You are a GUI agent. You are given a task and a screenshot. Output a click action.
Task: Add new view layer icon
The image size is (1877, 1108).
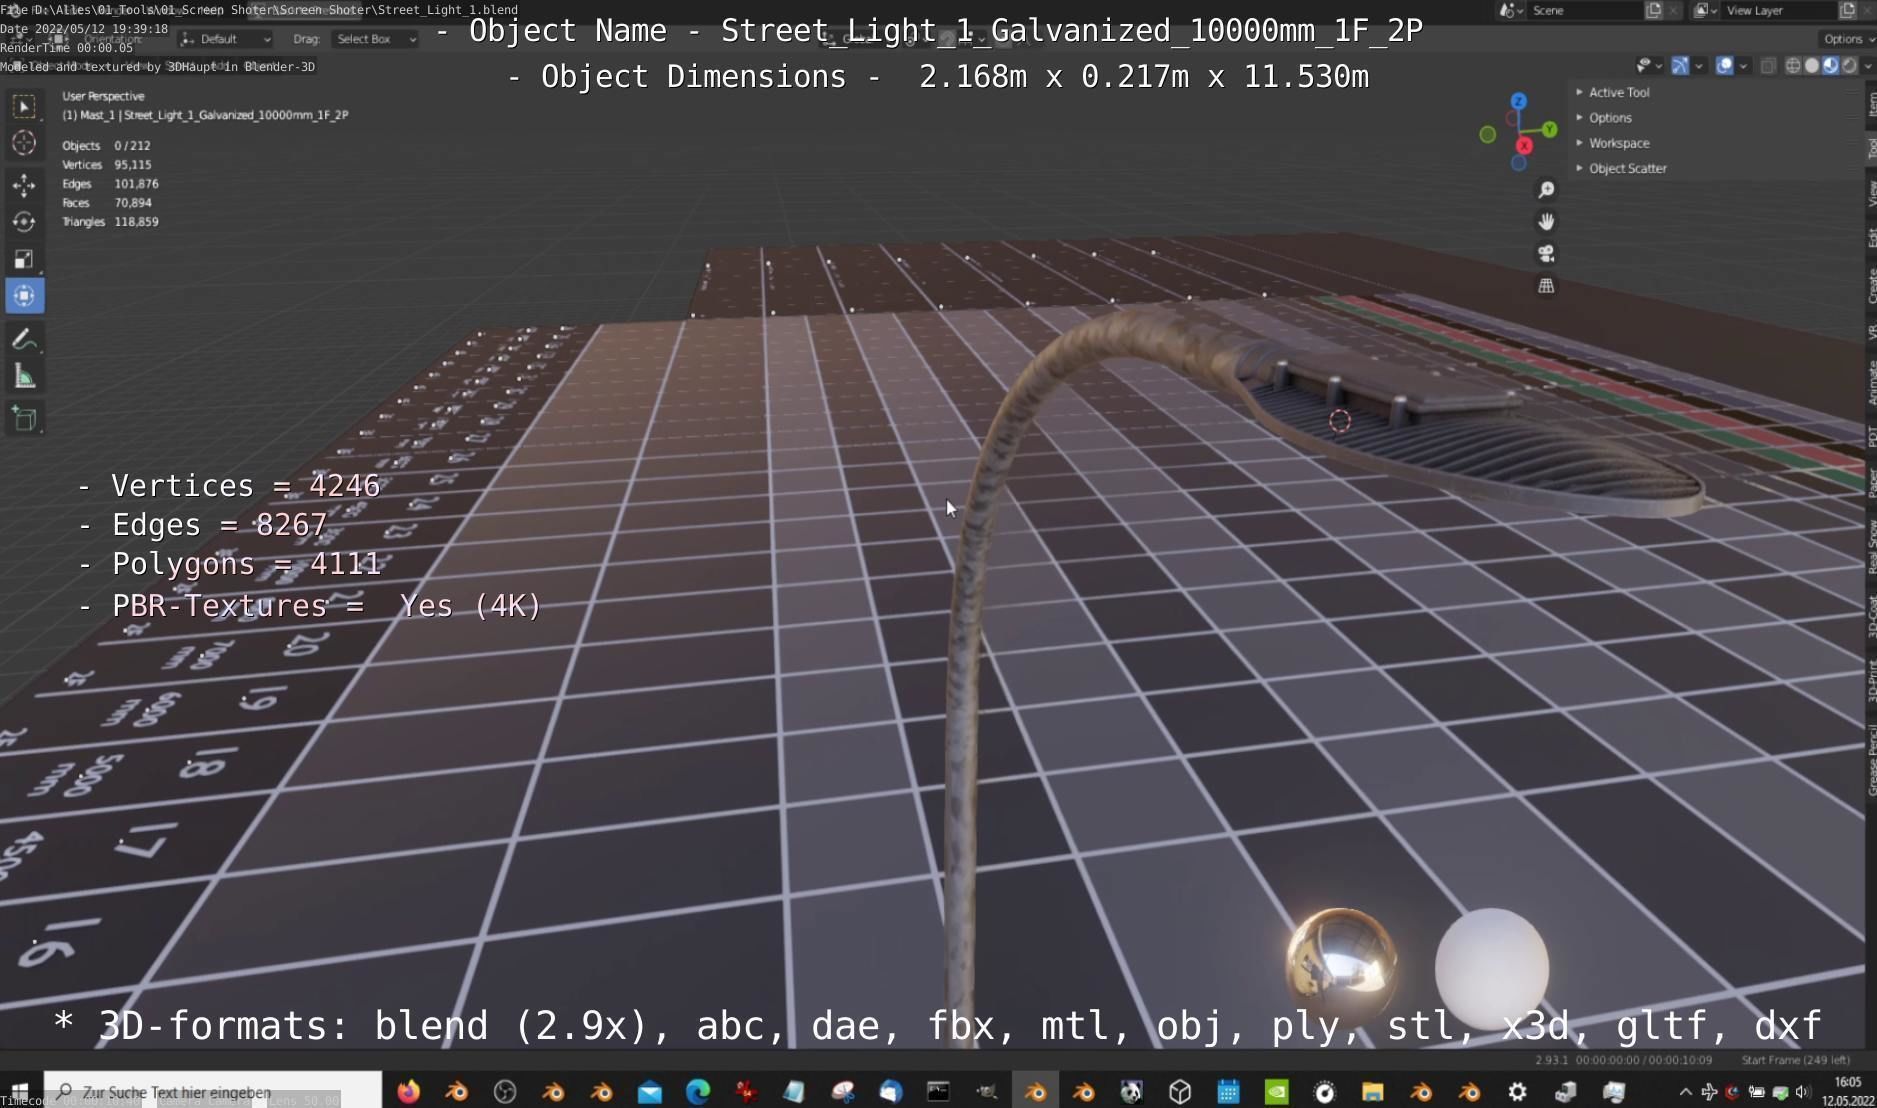click(x=1847, y=10)
